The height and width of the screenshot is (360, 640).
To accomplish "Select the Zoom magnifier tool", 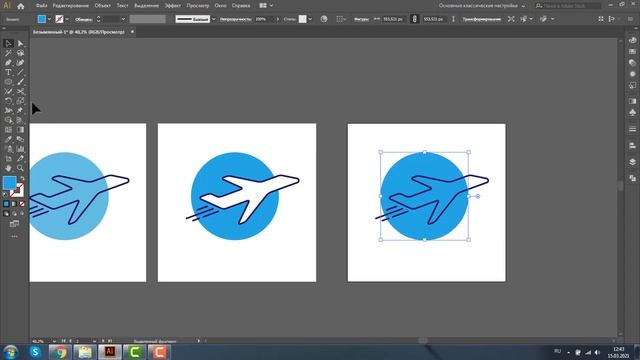I will click(20, 168).
